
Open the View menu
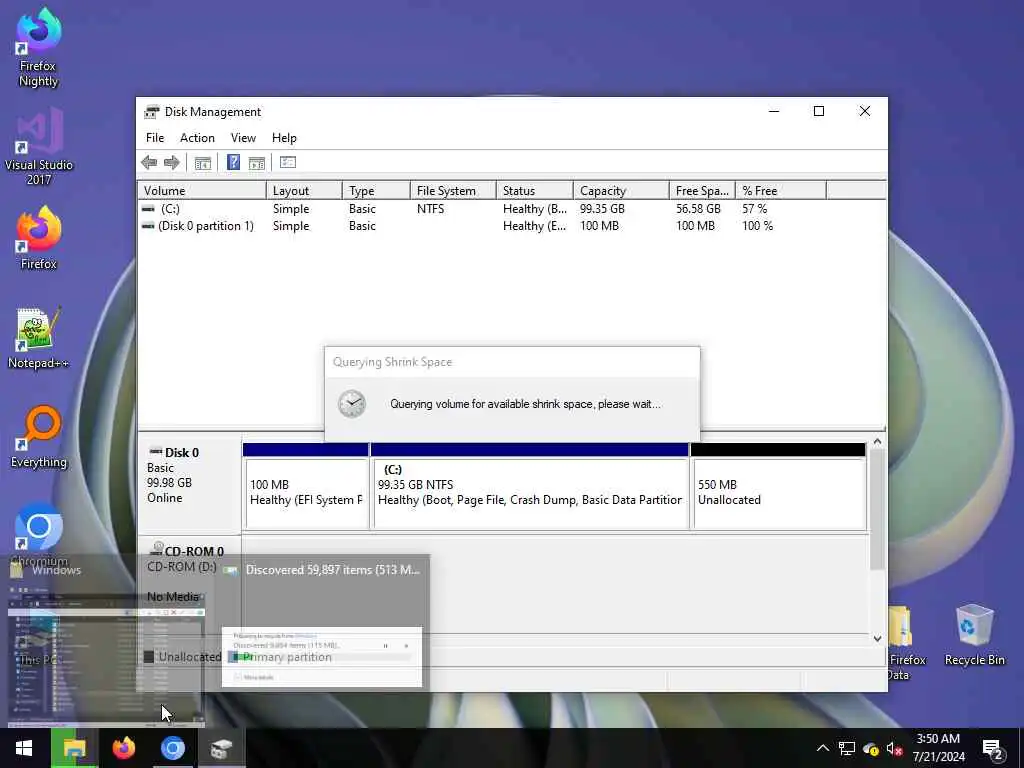tap(243, 138)
